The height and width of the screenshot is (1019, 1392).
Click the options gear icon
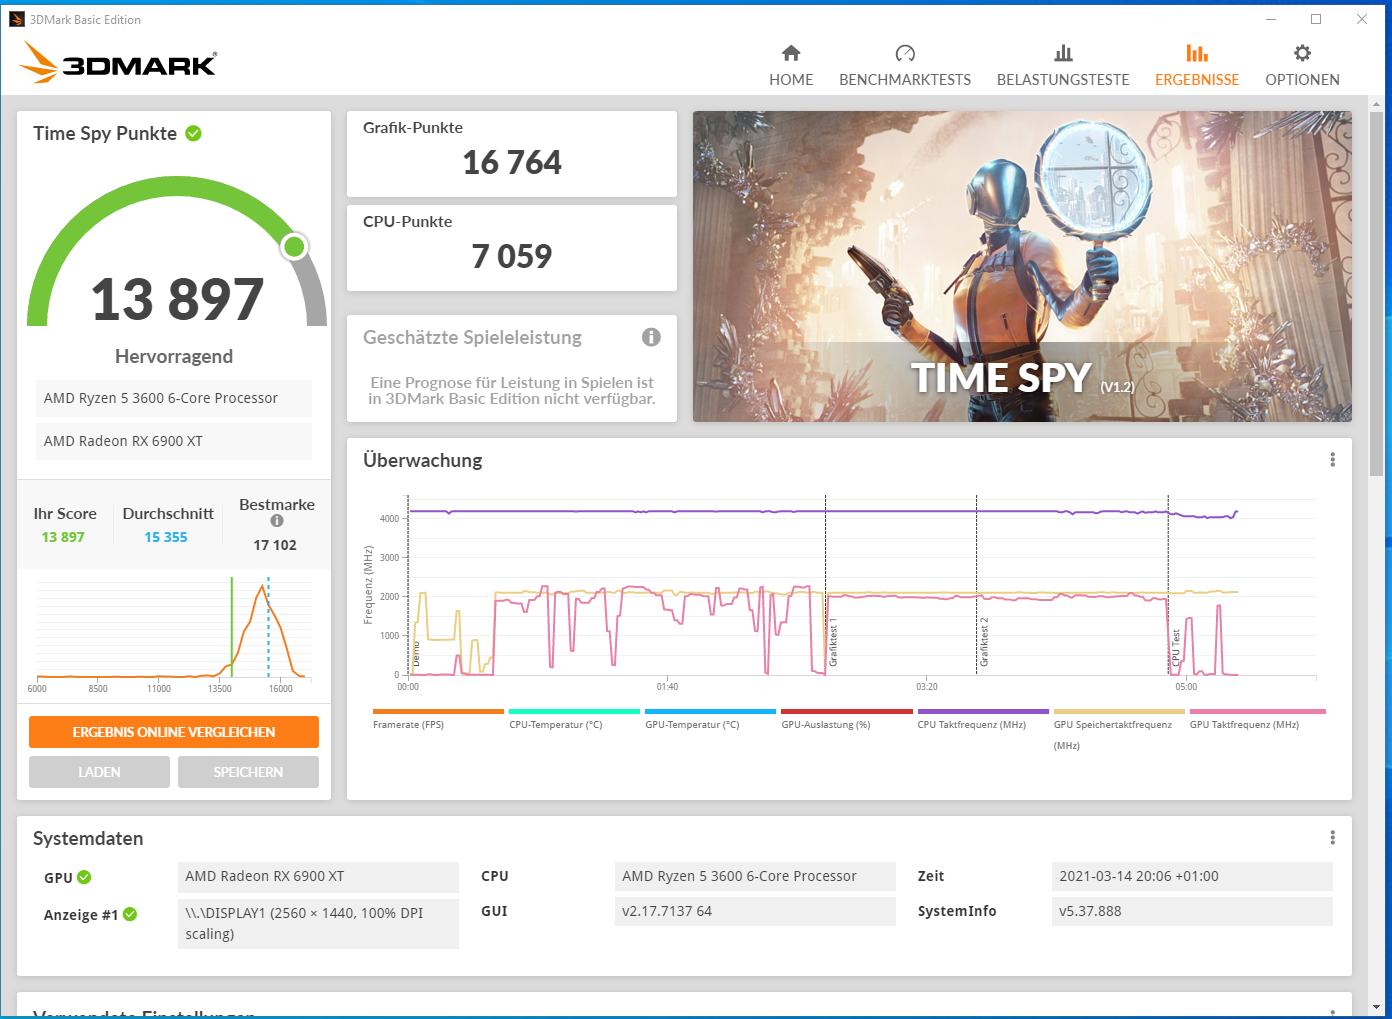coord(1302,53)
